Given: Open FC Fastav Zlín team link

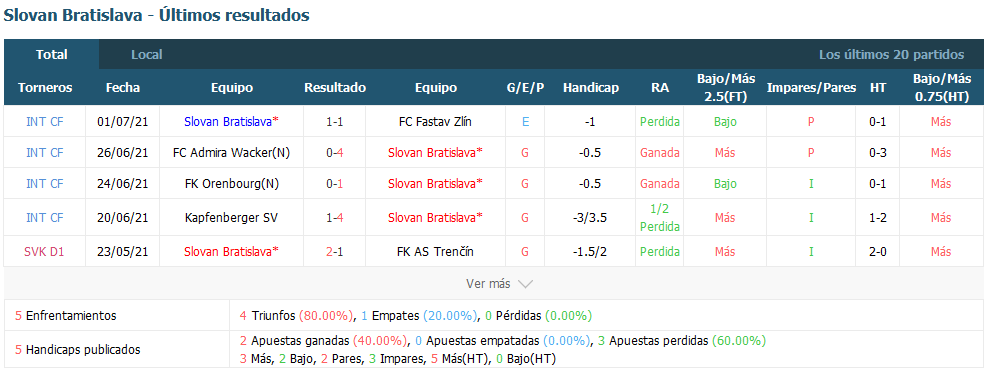Looking at the screenshot, I should 444,122.
